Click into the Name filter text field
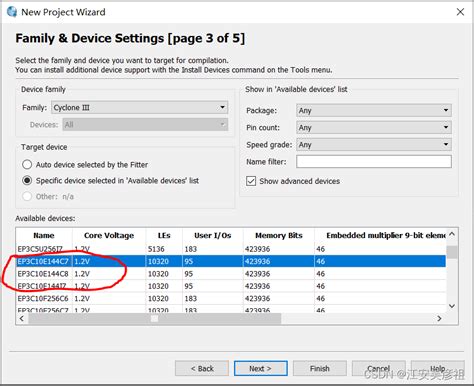Screen dimensions: 474x386 (x=374, y=162)
